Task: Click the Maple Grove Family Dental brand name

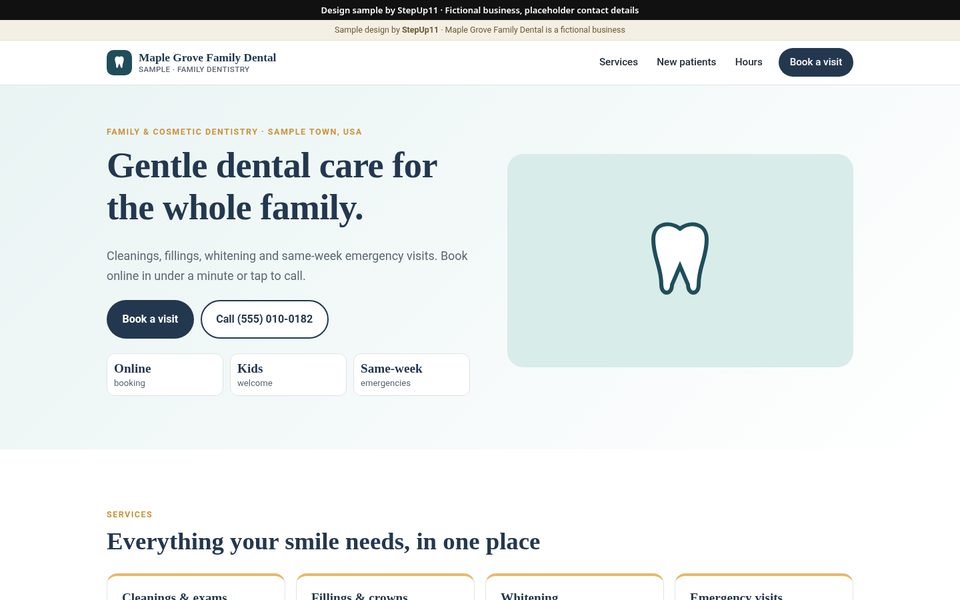Action: pyautogui.click(x=207, y=58)
